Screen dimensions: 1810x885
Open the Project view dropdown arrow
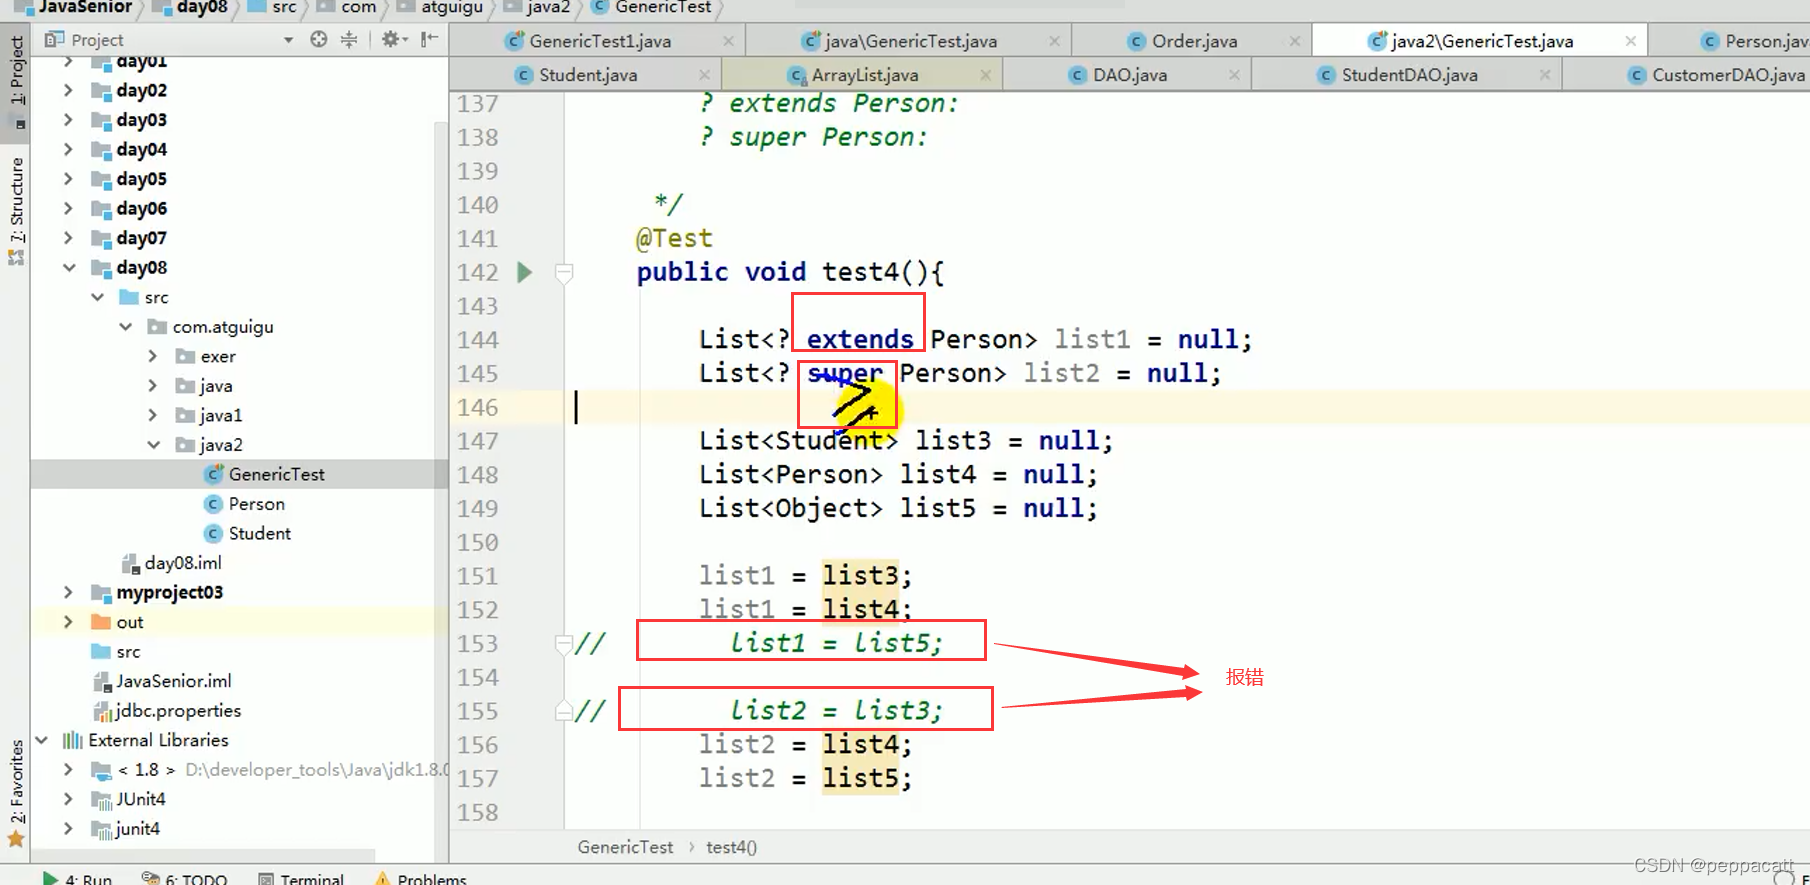[x=288, y=40]
